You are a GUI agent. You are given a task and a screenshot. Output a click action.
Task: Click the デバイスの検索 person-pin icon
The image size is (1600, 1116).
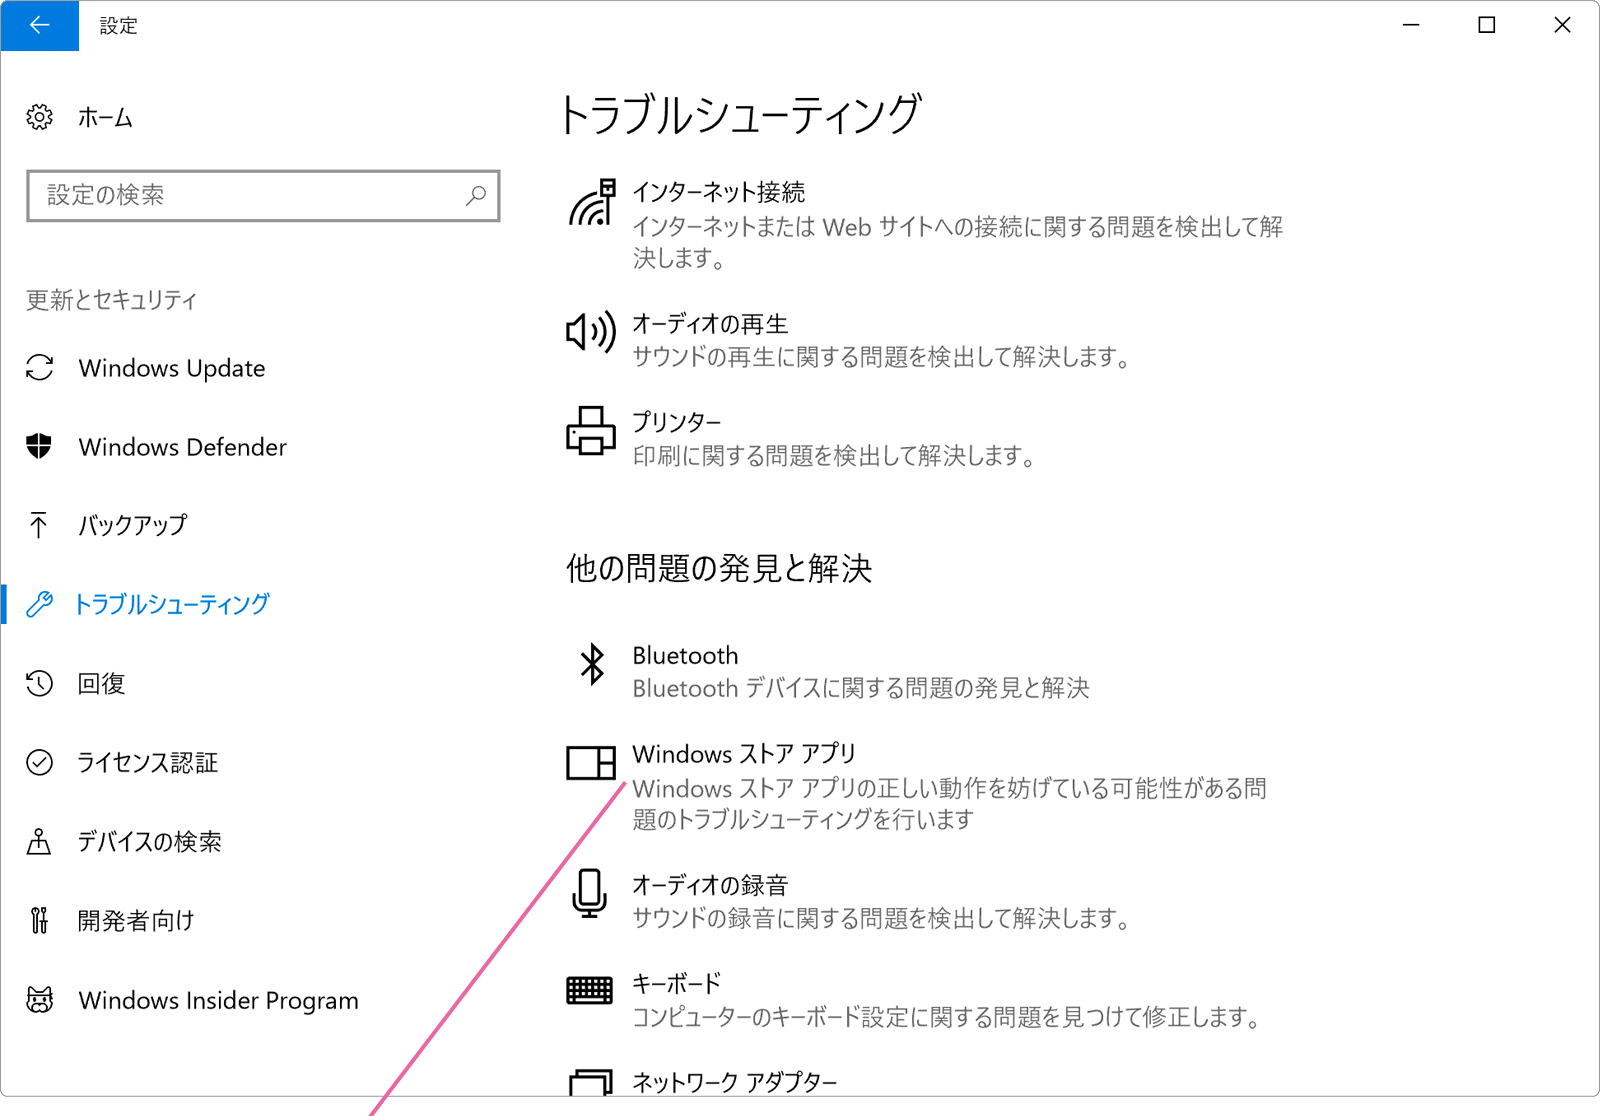pos(39,841)
